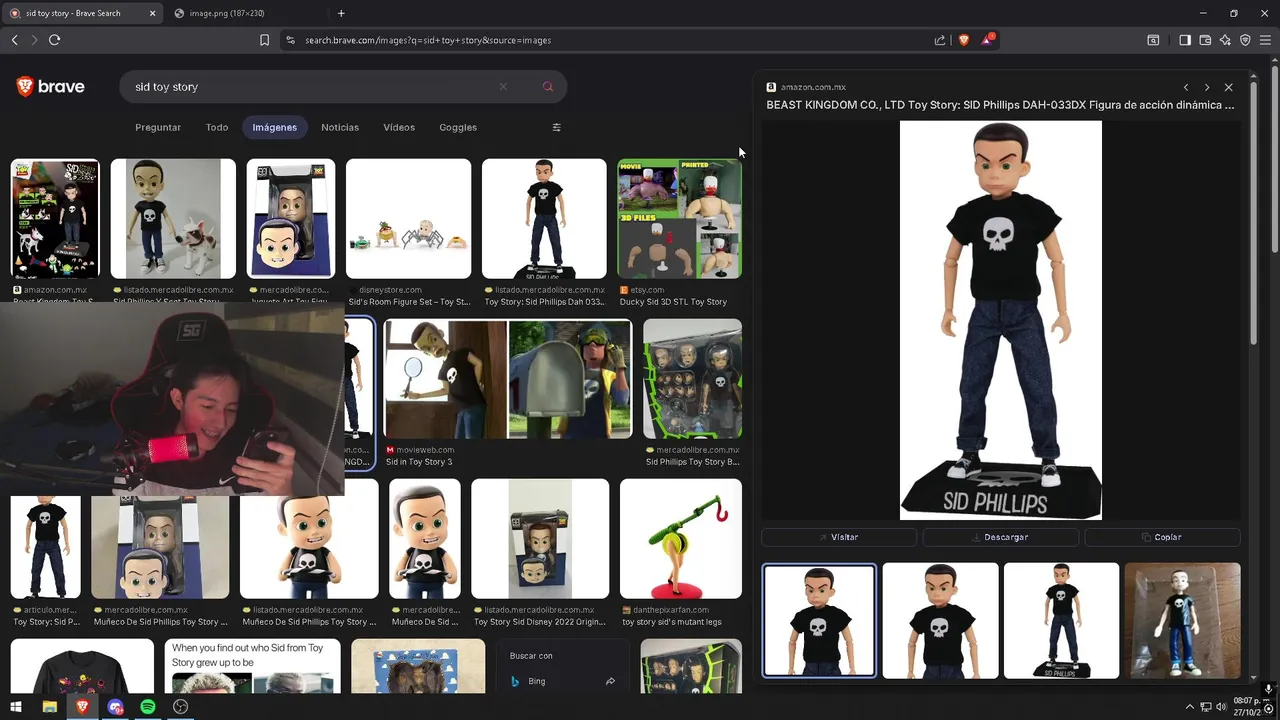Image resolution: width=1280 pixels, height=720 pixels.
Task: Select the Imágenes tab
Action: 275,127
